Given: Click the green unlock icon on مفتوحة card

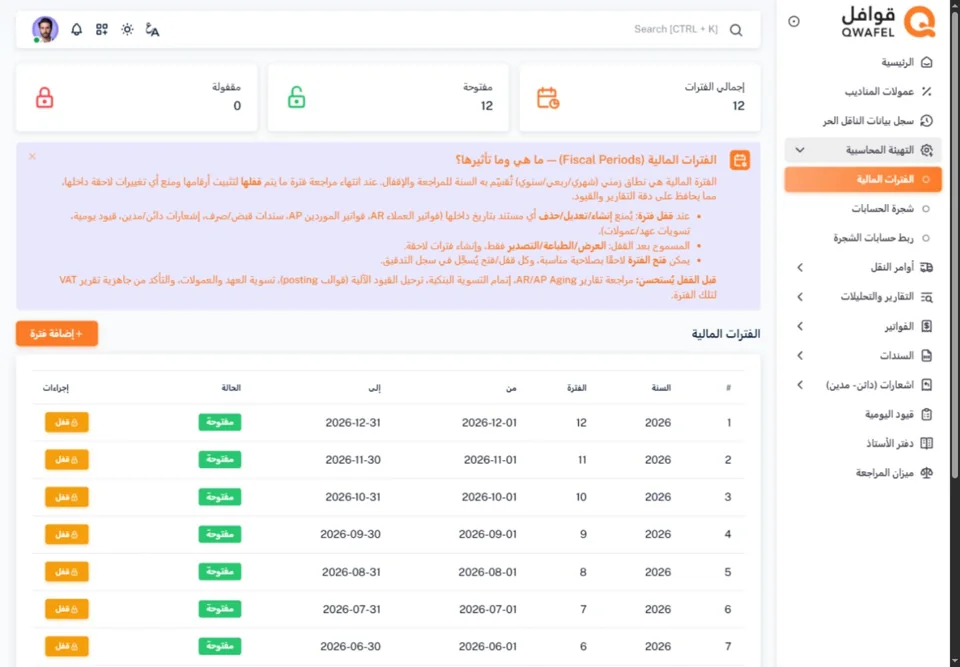Looking at the screenshot, I should coord(296,98).
